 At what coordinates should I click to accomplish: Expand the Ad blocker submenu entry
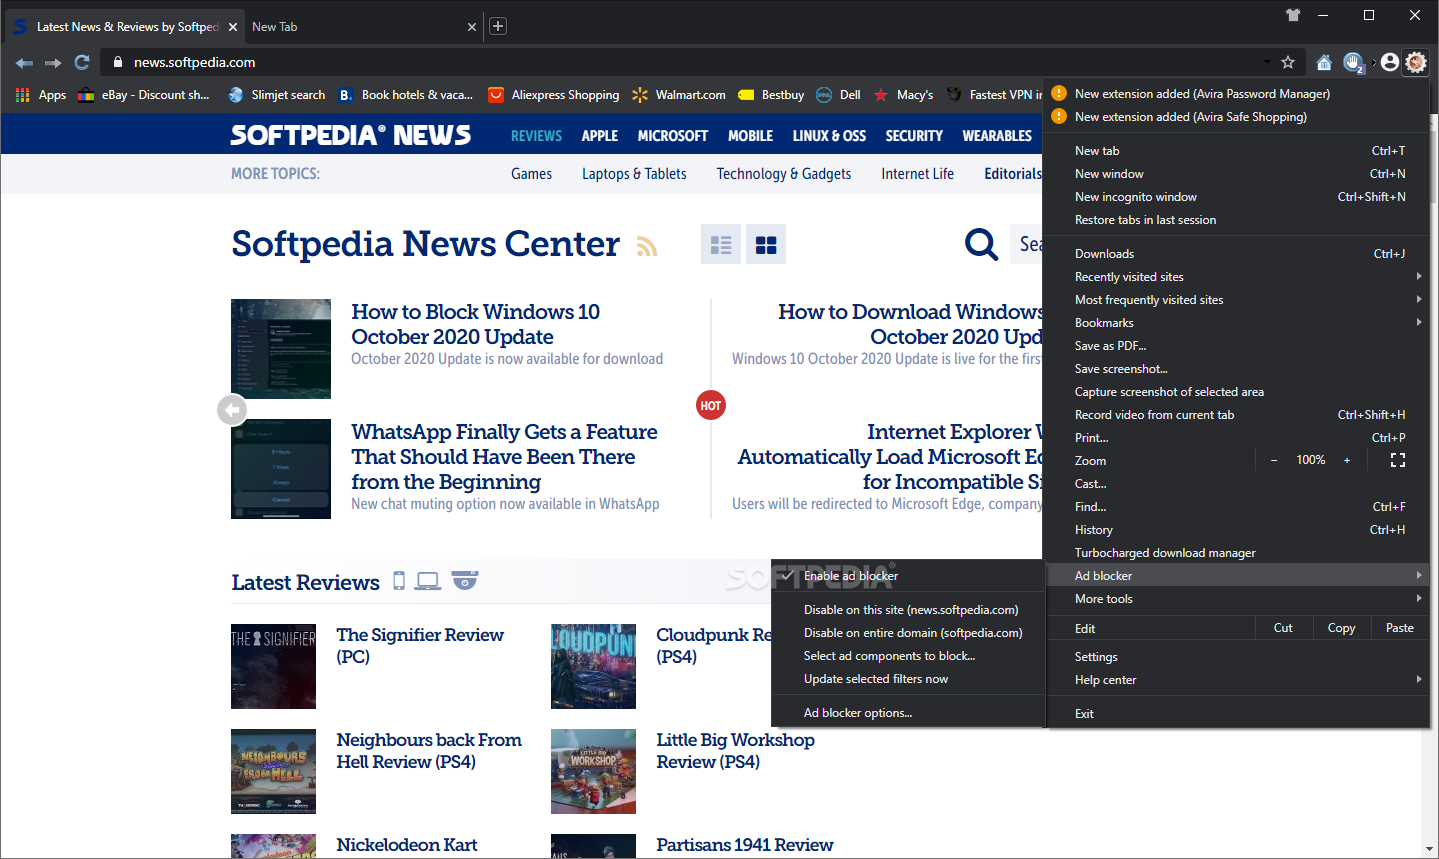tap(1236, 576)
